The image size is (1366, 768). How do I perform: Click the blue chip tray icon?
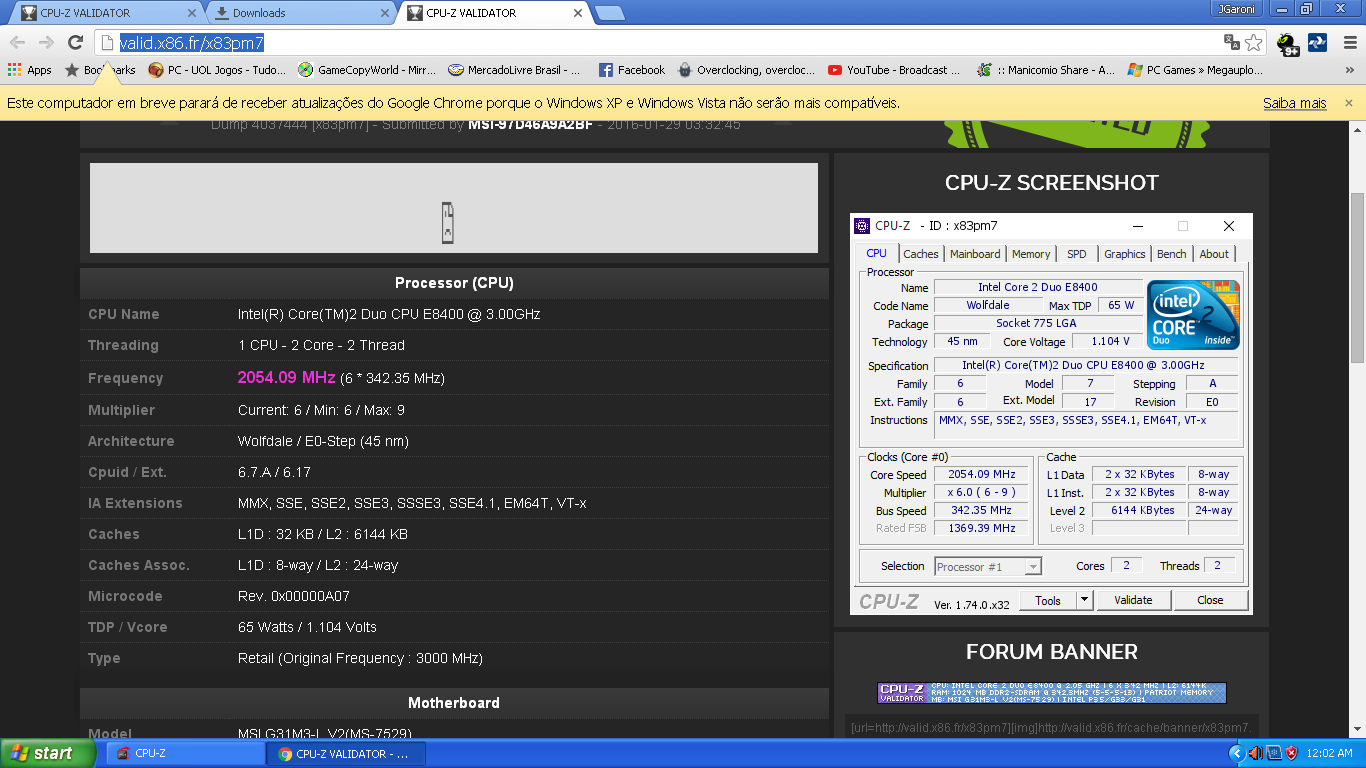coord(1273,753)
